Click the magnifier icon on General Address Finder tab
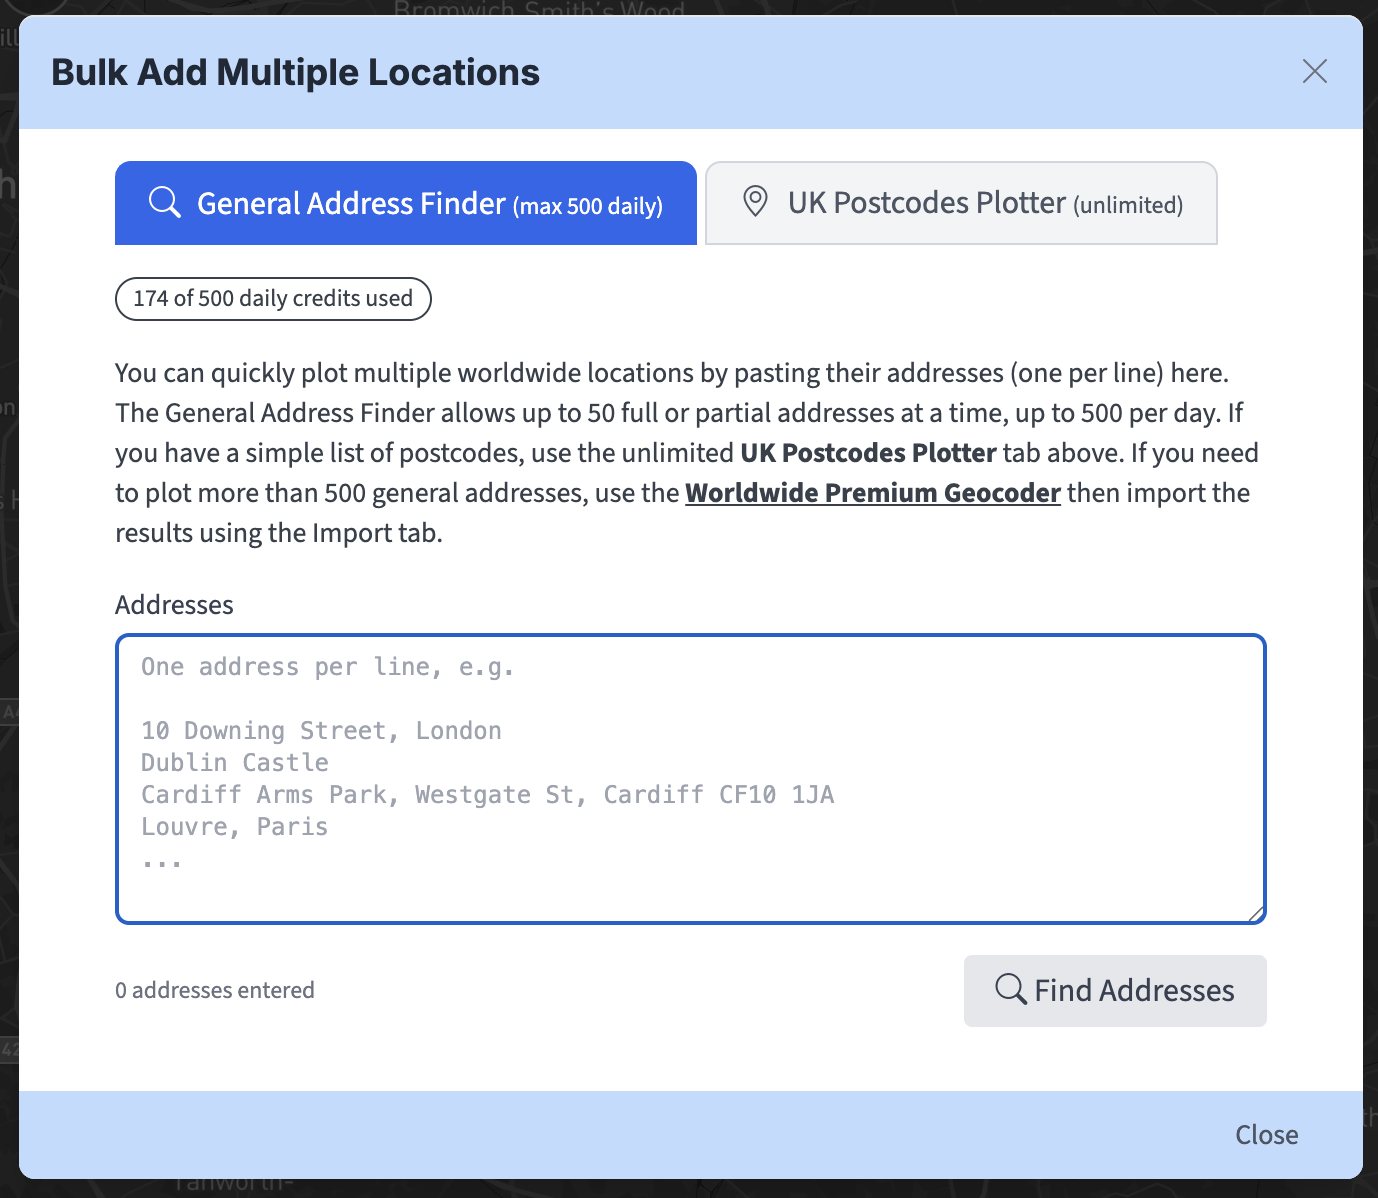This screenshot has height=1198, width=1378. coord(164,203)
